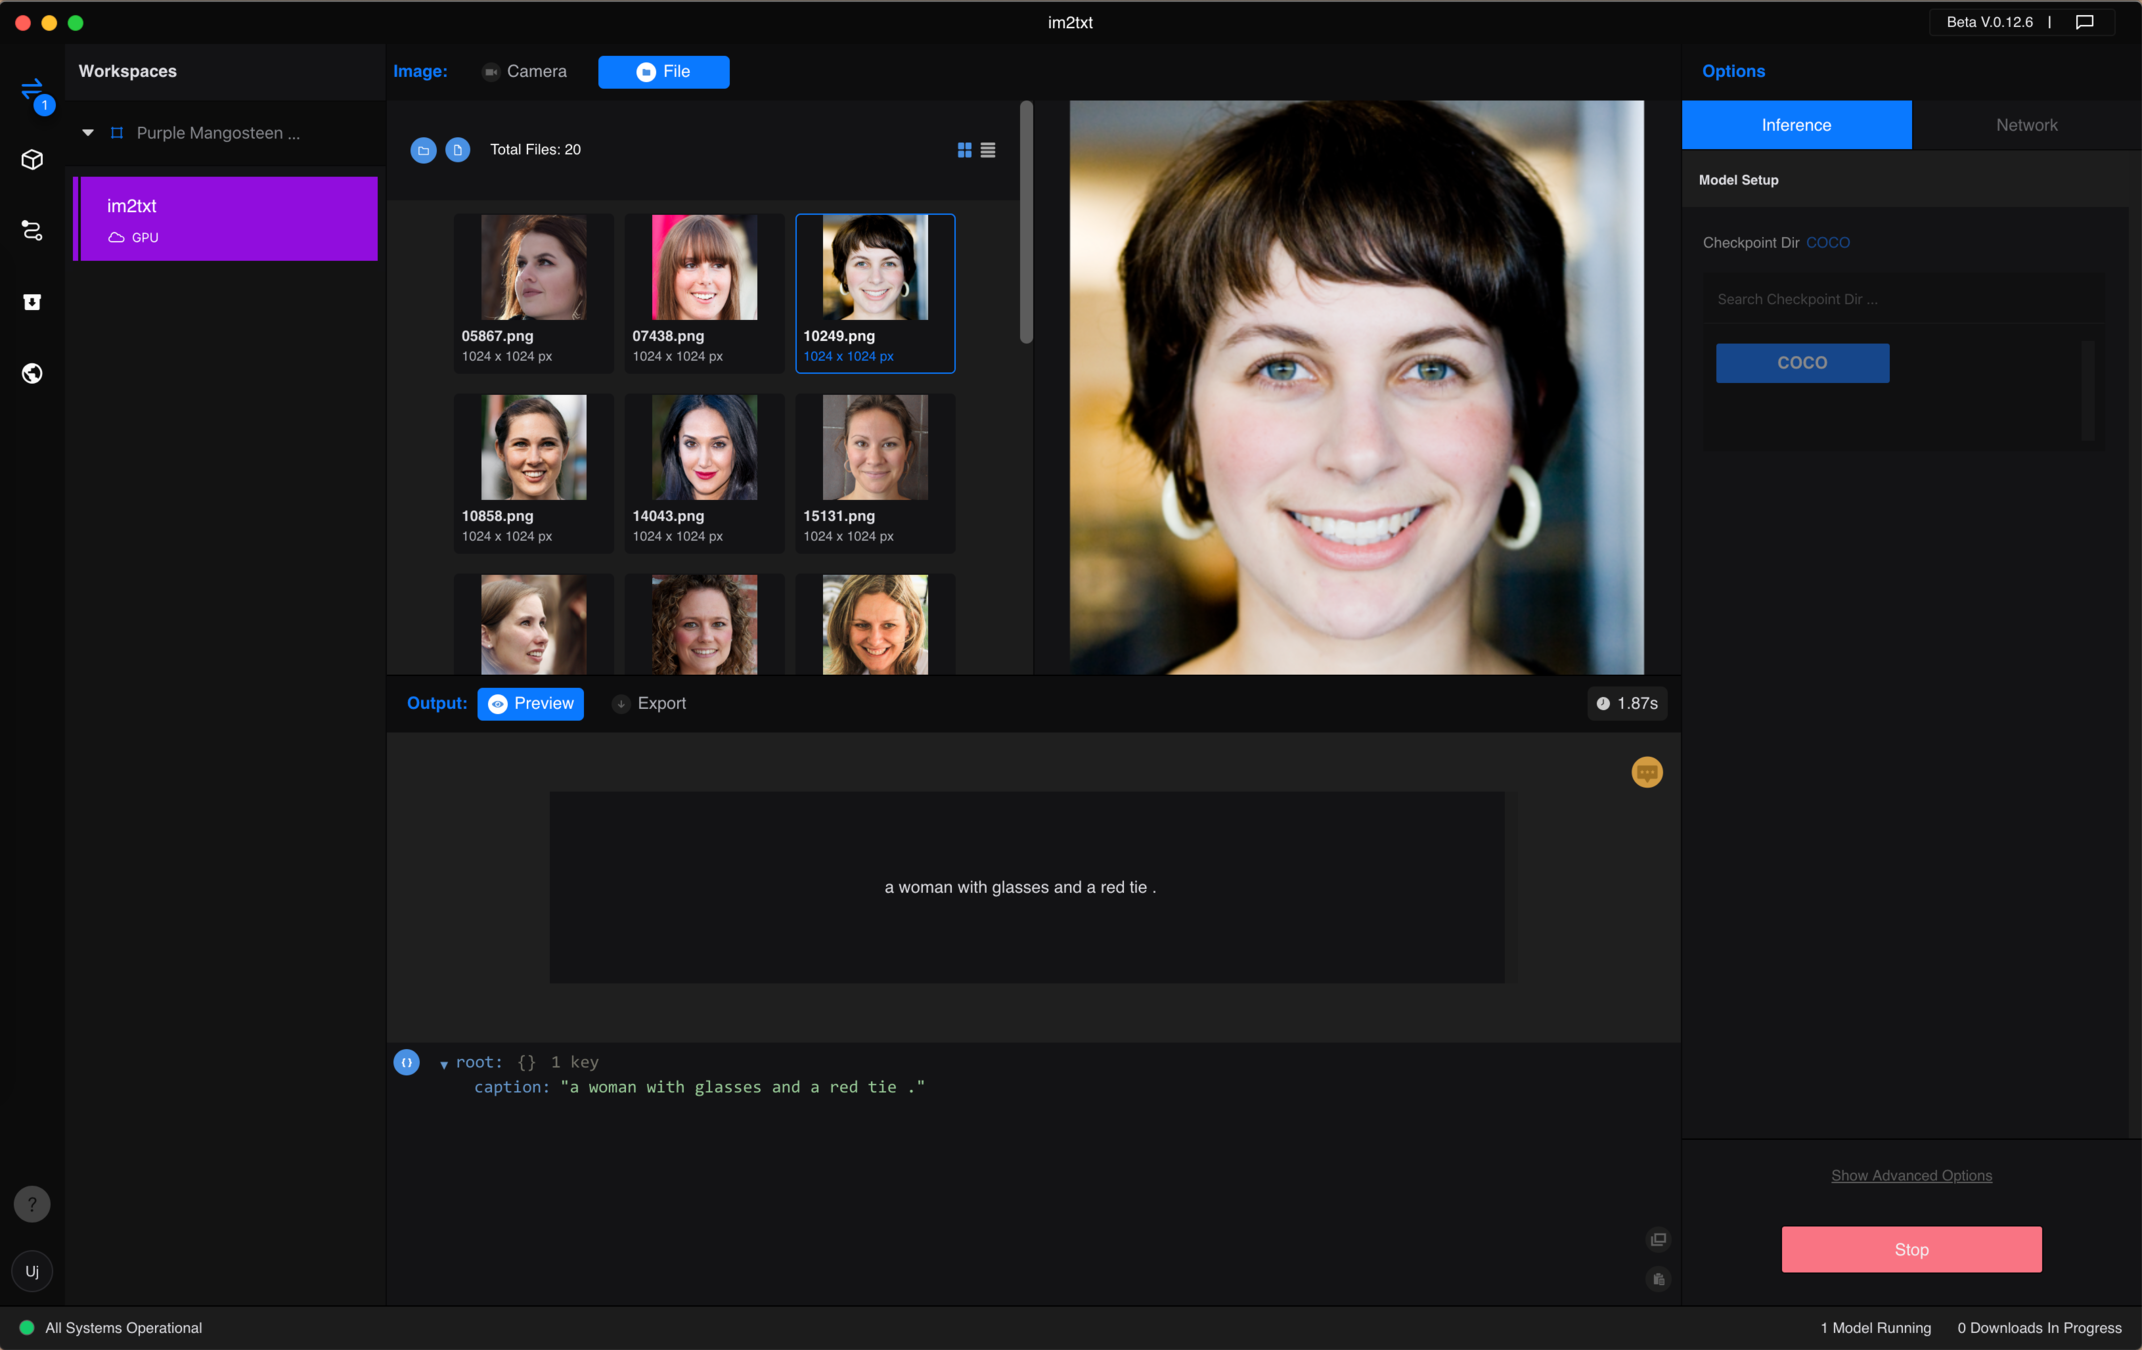This screenshot has height=1350, width=2142.
Task: Switch output to Export mode
Action: [x=650, y=703]
